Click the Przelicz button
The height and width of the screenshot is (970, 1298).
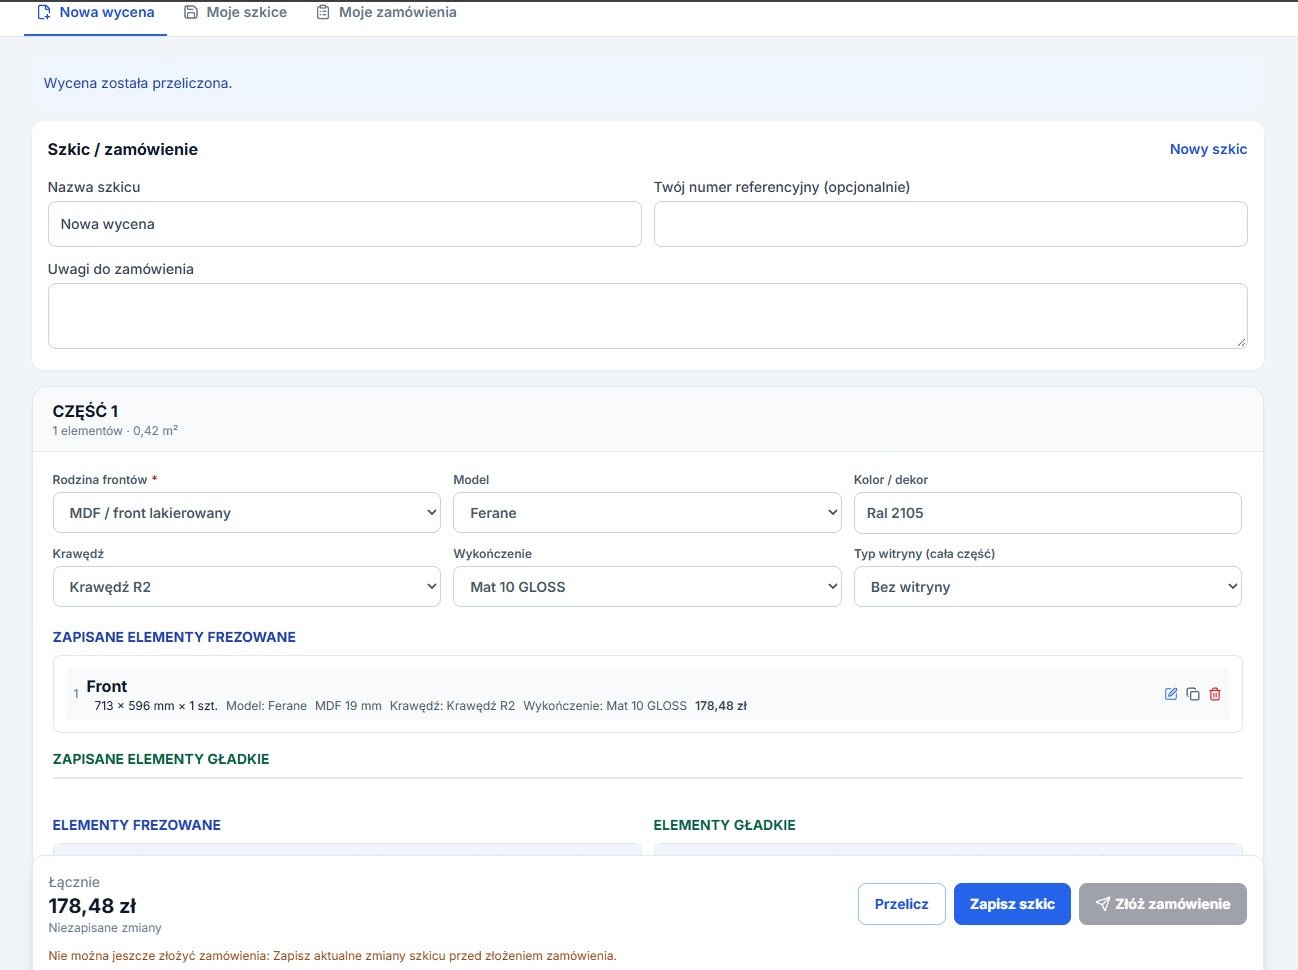[902, 904]
